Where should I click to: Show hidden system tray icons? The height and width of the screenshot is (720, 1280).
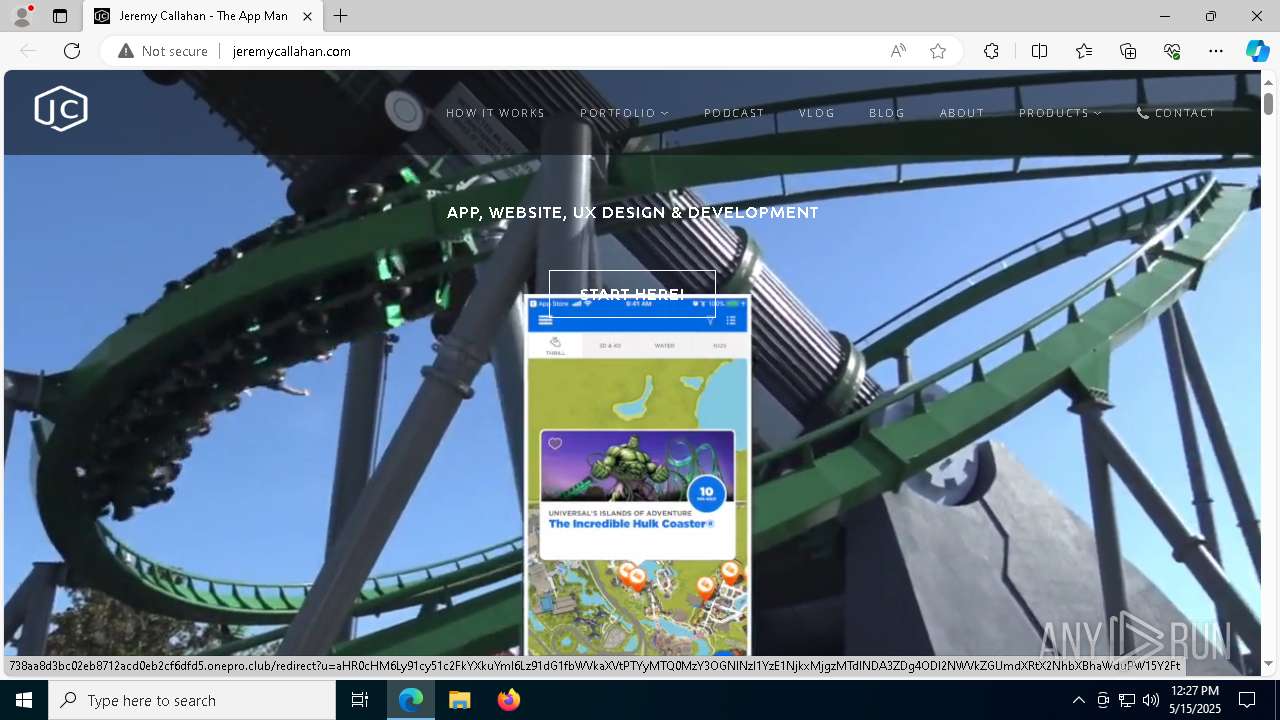1078,700
